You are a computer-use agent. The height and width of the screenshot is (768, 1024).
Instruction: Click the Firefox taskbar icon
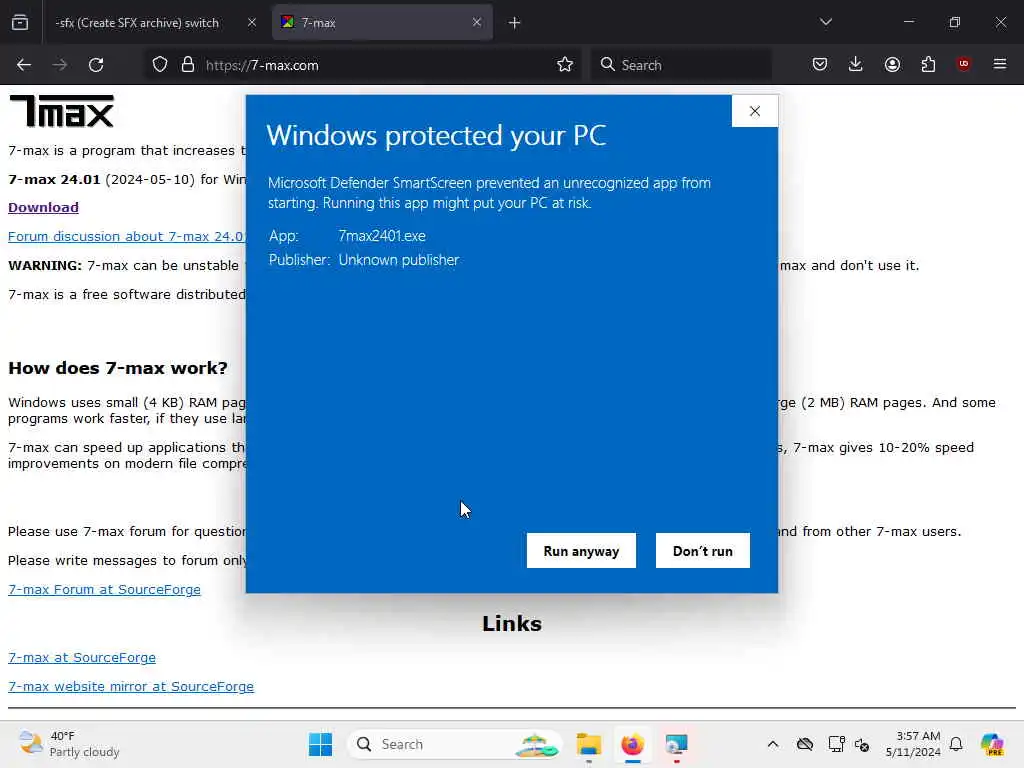tap(632, 744)
